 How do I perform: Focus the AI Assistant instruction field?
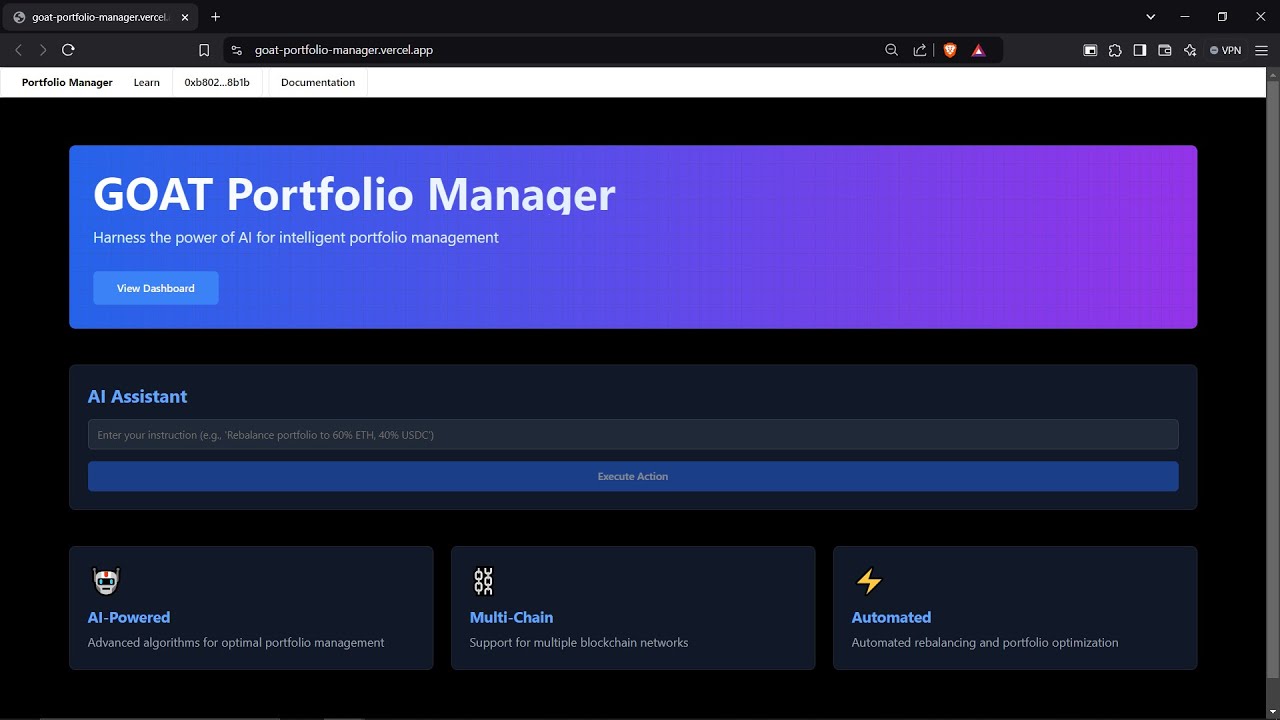tap(633, 435)
